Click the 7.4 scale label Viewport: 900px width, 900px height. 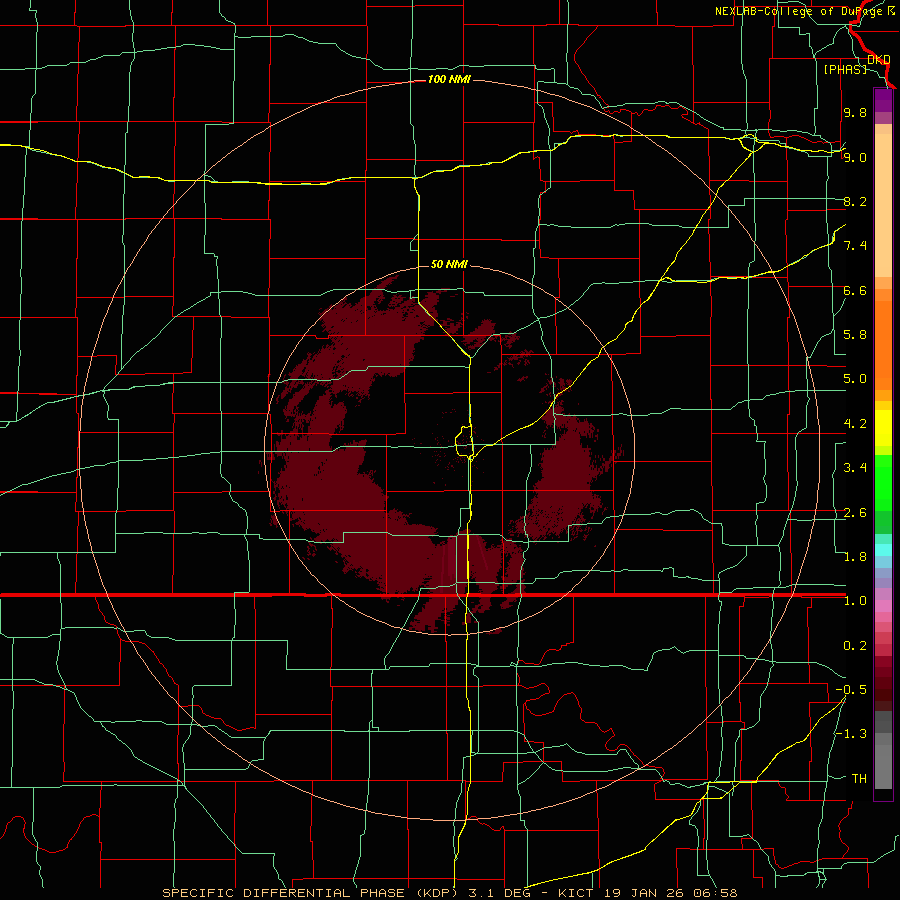[x=855, y=246]
